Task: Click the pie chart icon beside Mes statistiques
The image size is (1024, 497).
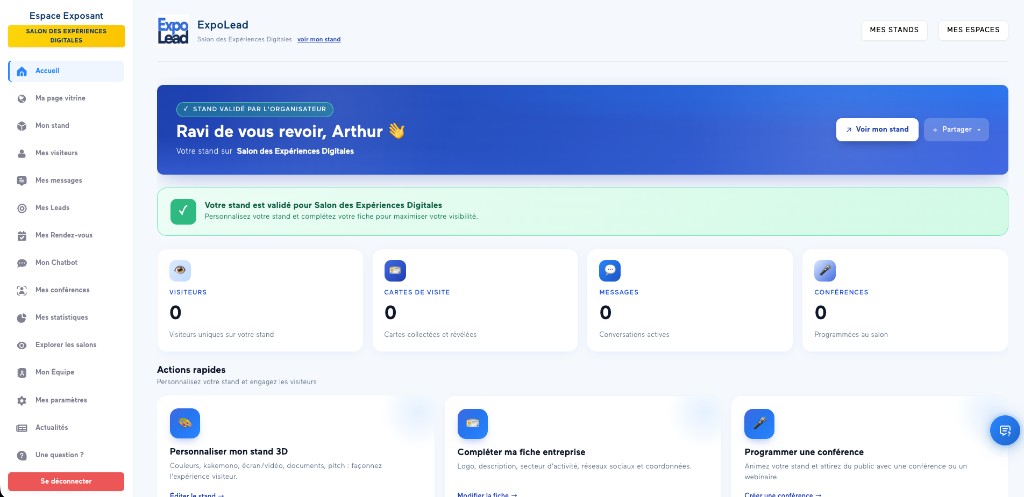Action: coord(22,318)
